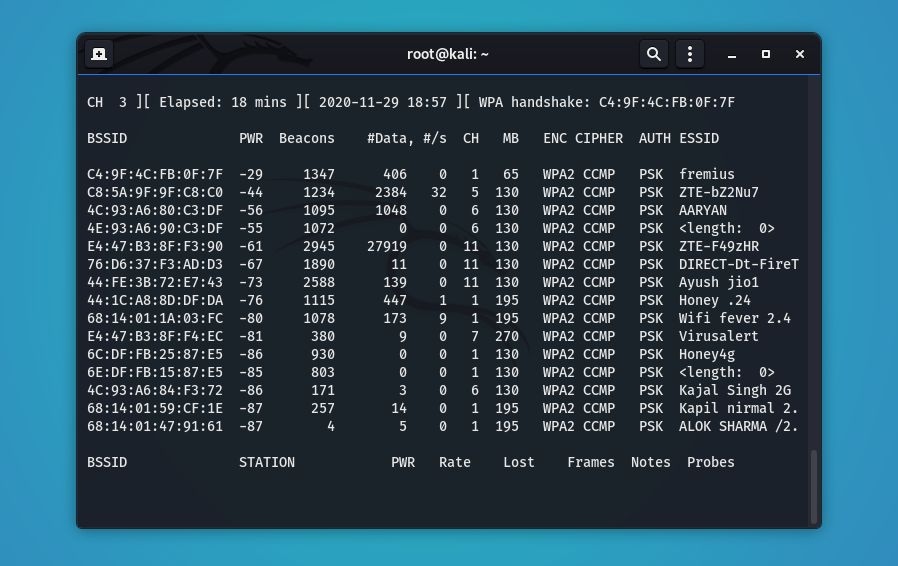Select BSSID 68:14:01:47:91:61
The width and height of the screenshot is (898, 566).
coord(155,427)
